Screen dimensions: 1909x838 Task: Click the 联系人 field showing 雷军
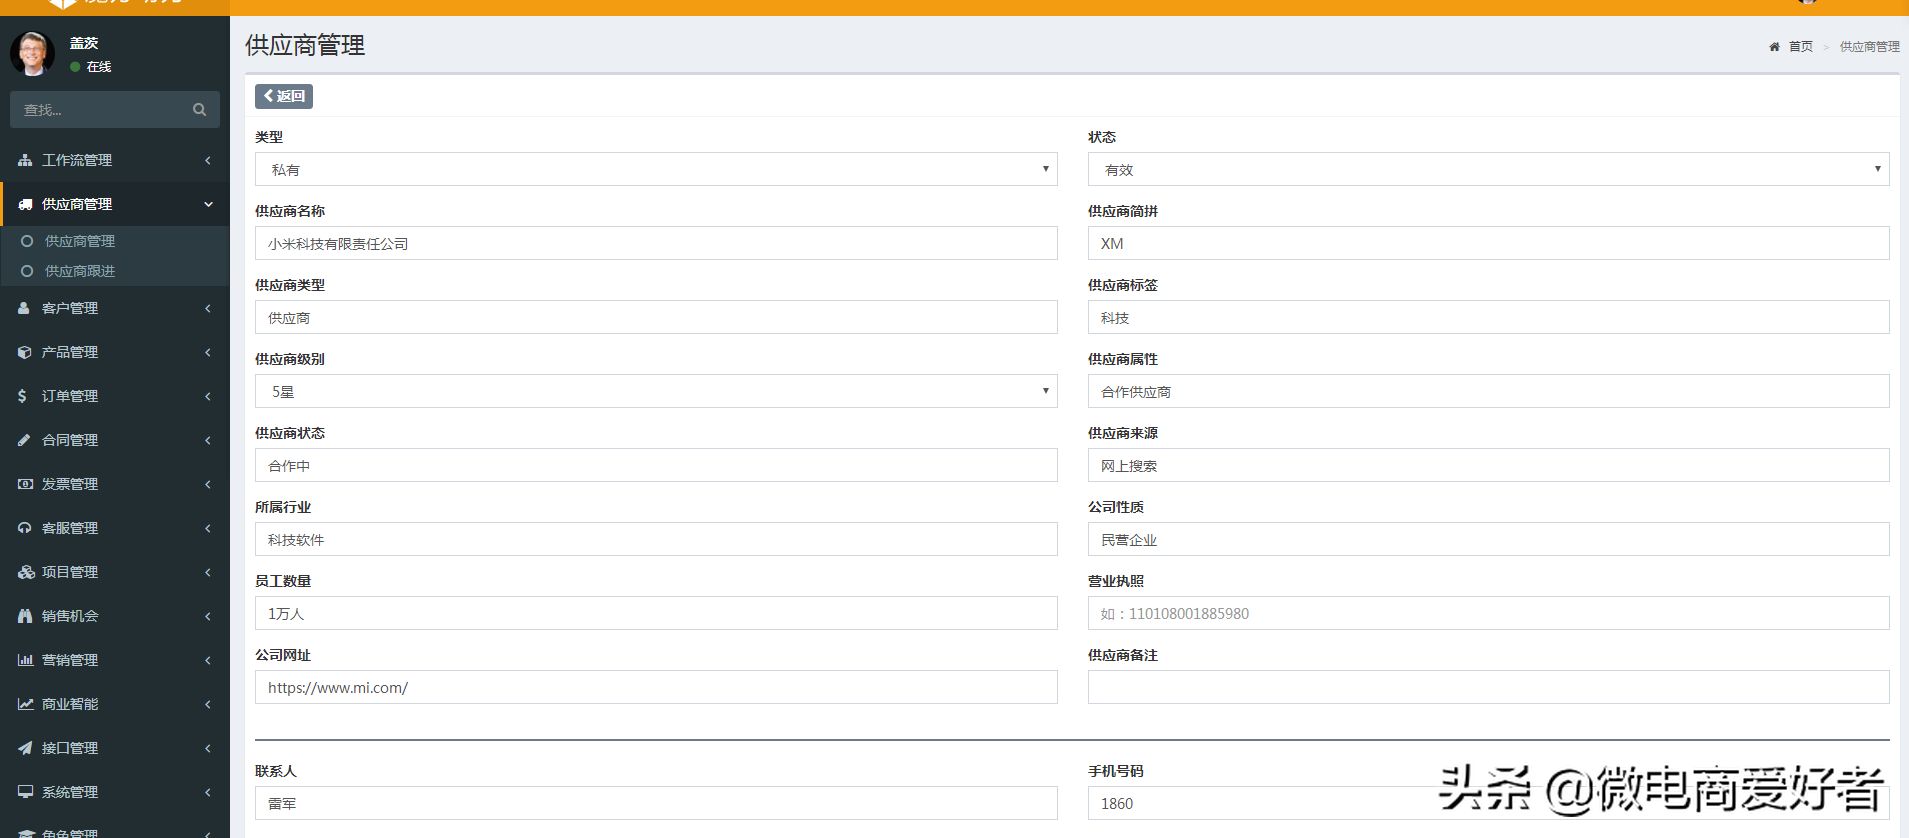[x=656, y=803]
